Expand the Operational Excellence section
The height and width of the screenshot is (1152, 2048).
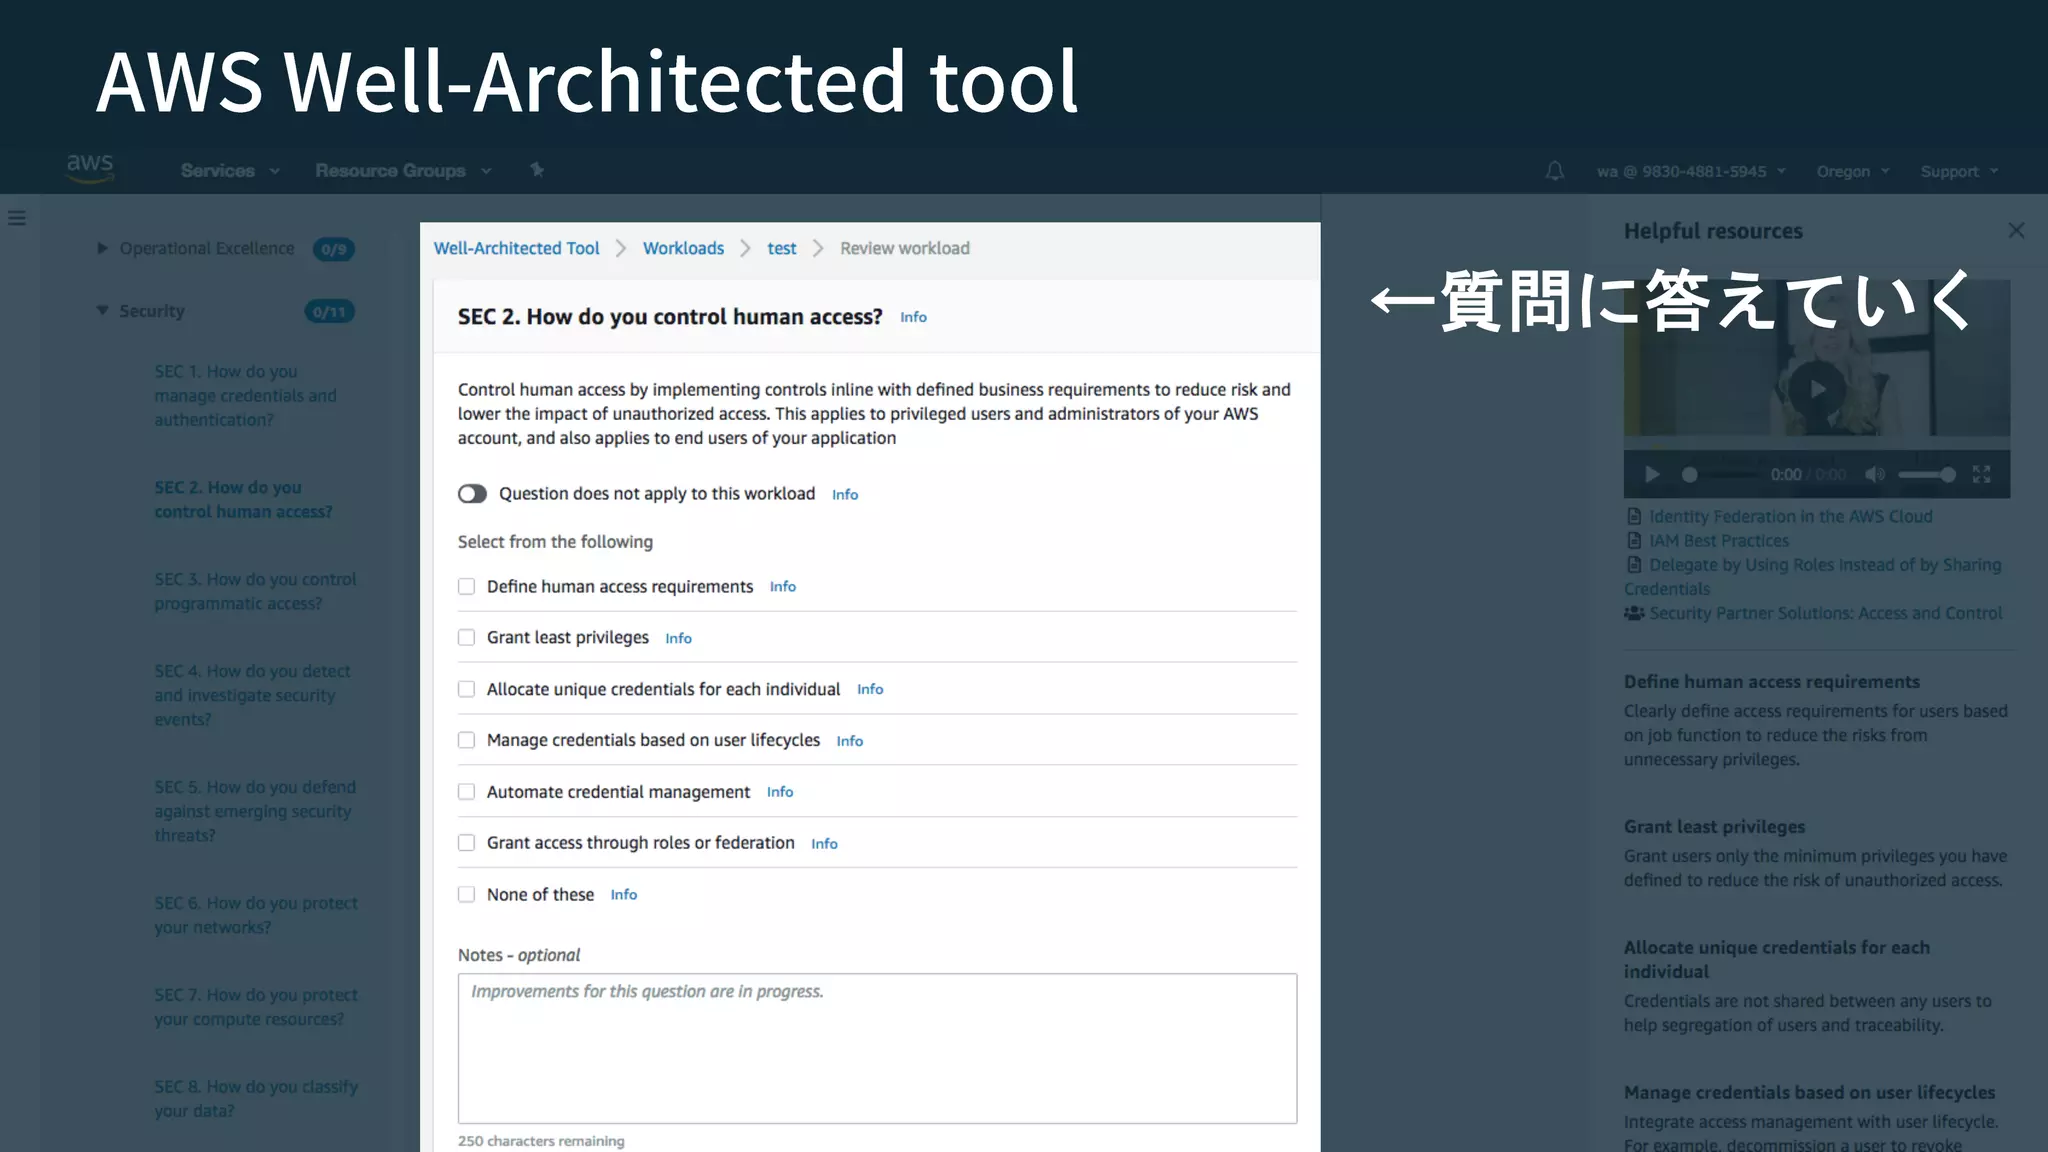click(x=102, y=248)
